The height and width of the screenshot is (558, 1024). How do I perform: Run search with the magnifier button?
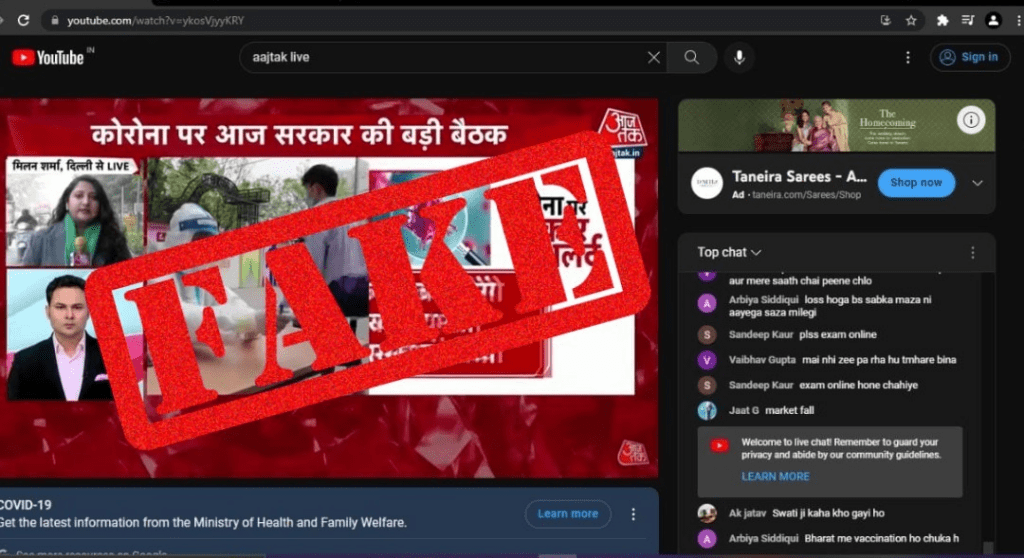pyautogui.click(x=692, y=57)
